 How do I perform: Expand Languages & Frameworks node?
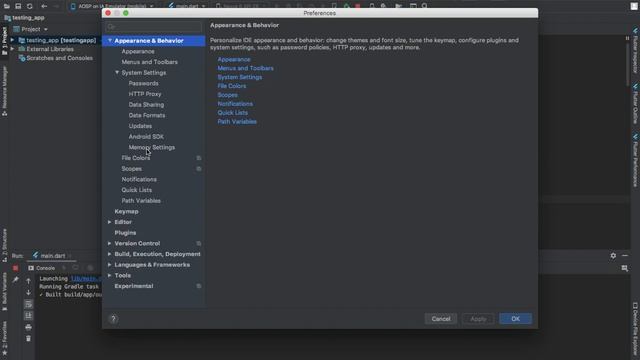109,264
